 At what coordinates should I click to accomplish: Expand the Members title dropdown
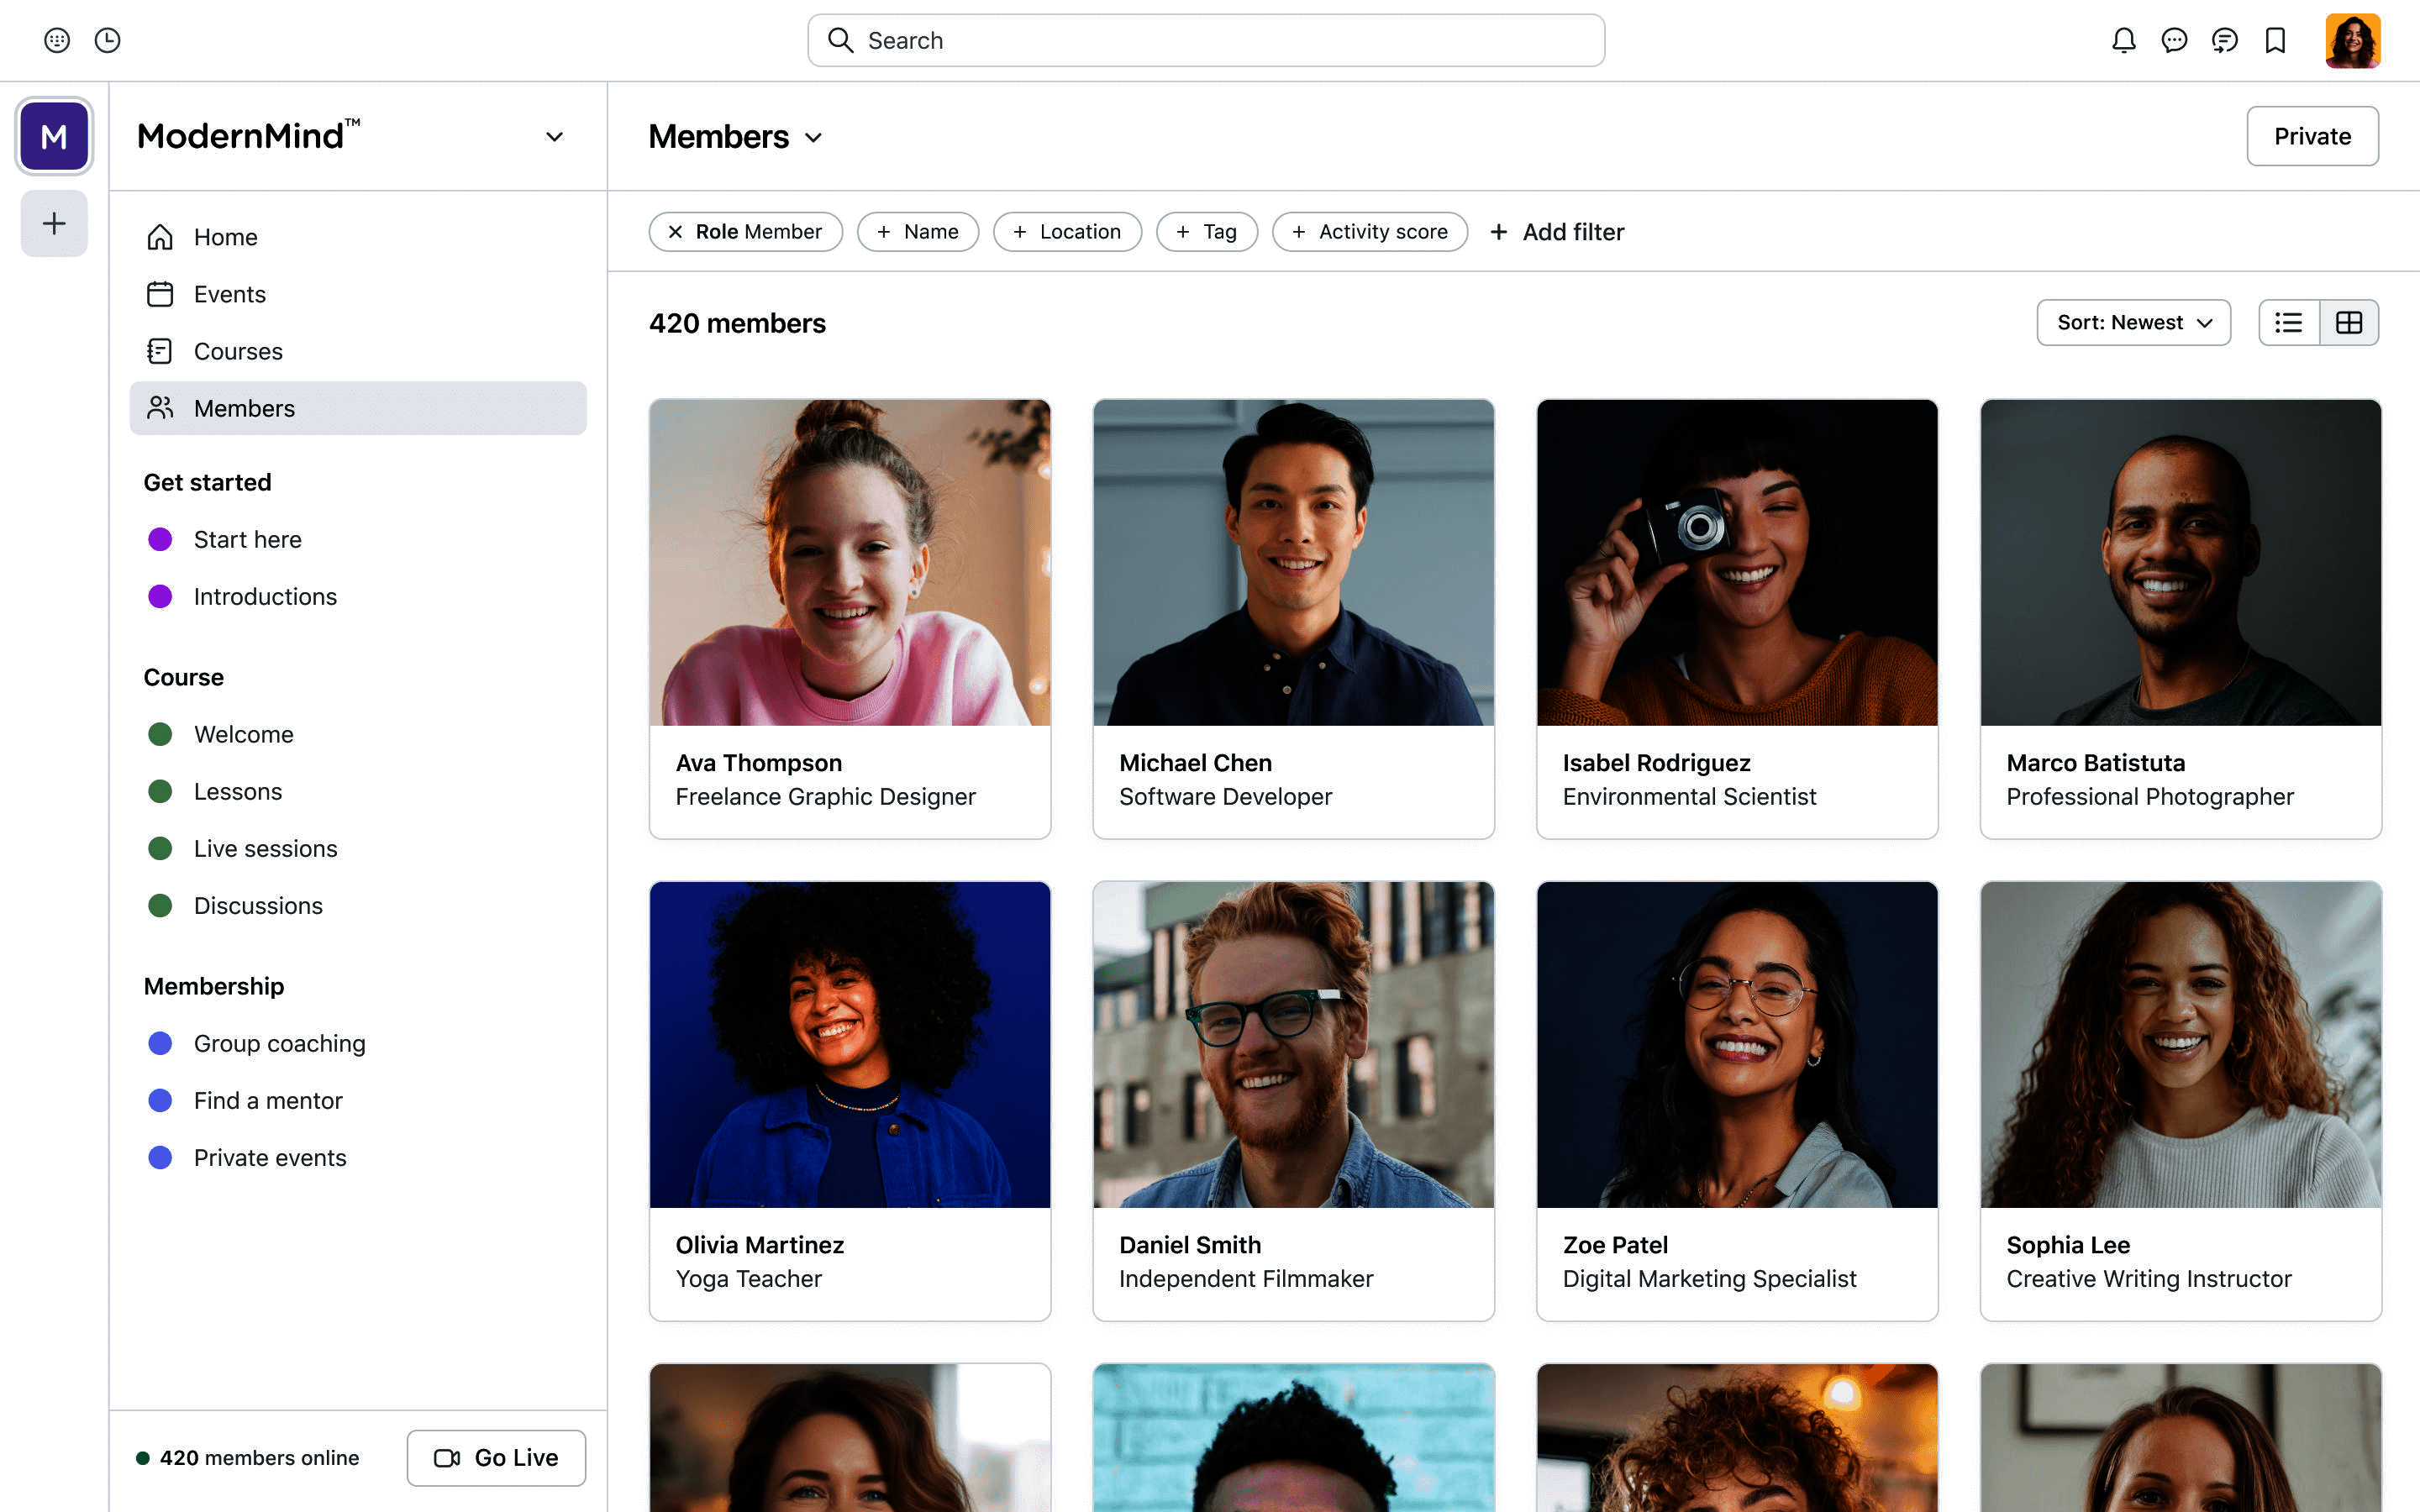(x=813, y=137)
